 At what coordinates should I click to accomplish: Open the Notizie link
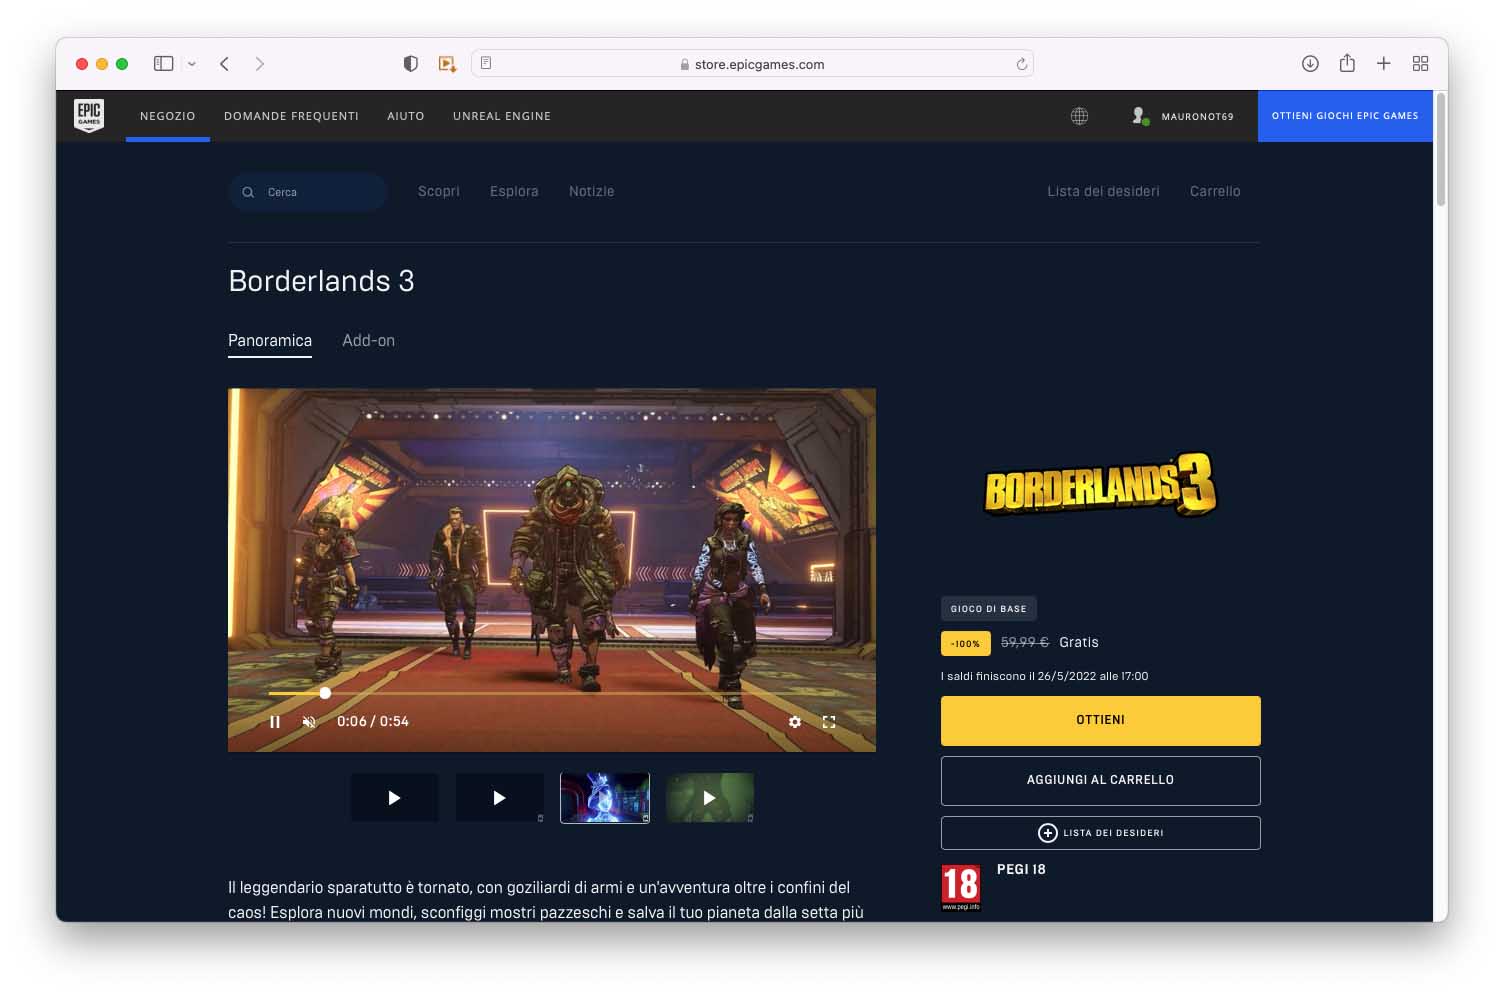click(592, 191)
